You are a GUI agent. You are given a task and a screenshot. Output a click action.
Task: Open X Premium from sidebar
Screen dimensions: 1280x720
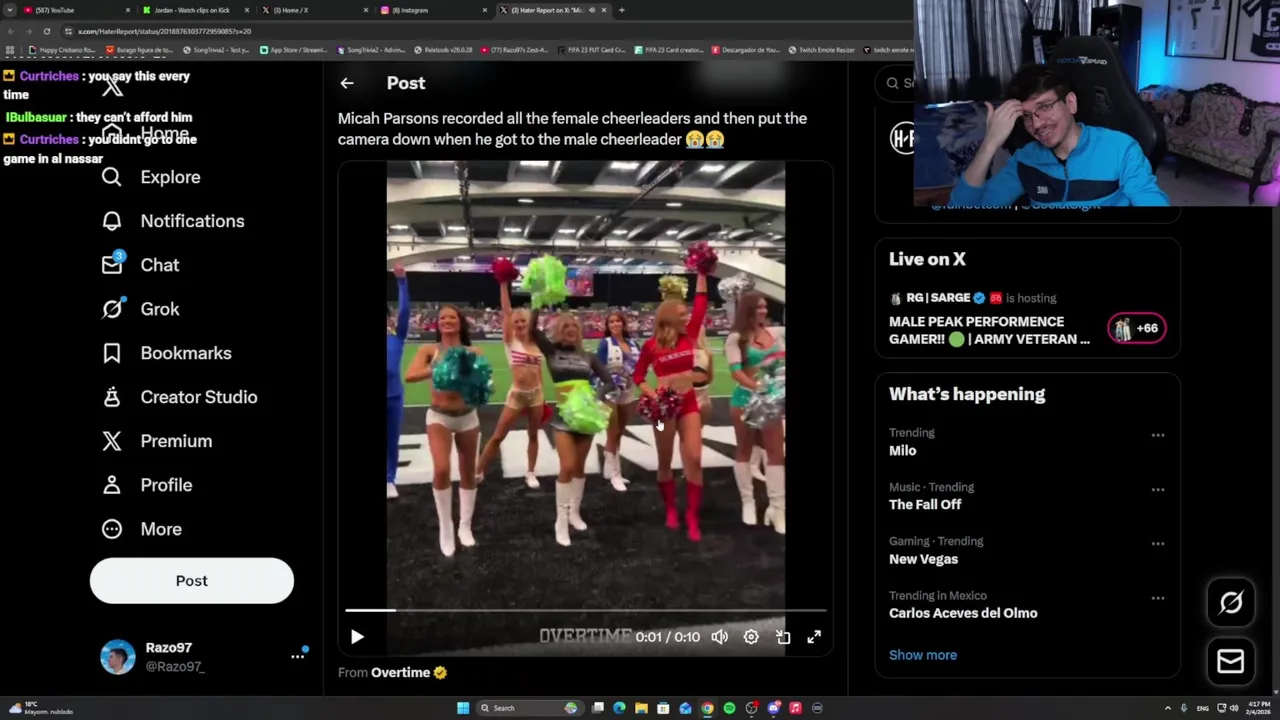156,441
